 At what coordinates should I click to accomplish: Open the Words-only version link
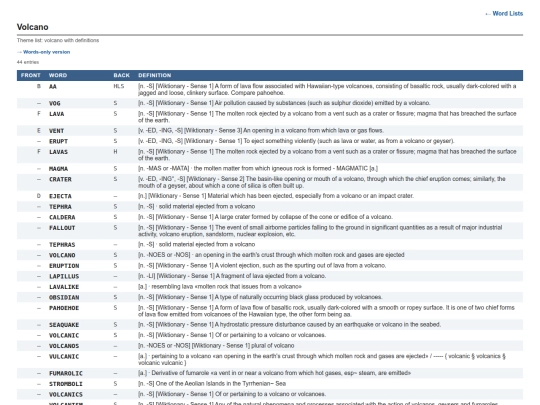pos(43,52)
